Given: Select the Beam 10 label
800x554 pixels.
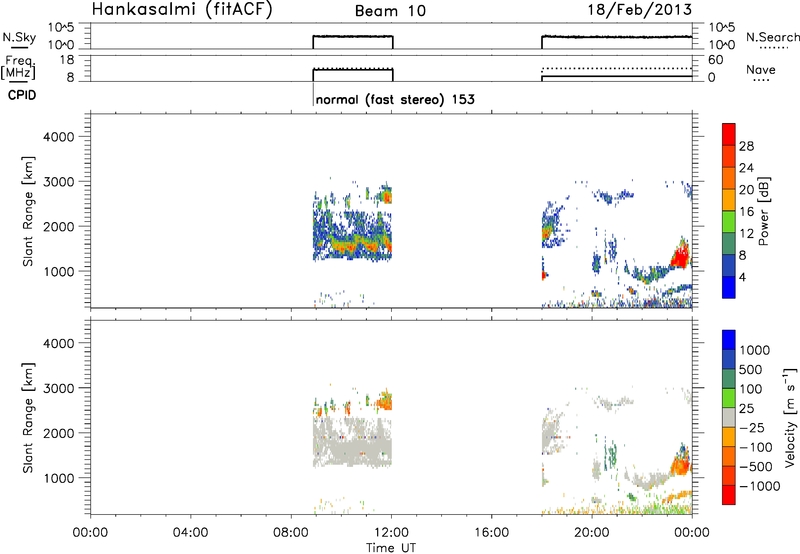Looking at the screenshot, I should pyautogui.click(x=390, y=11).
